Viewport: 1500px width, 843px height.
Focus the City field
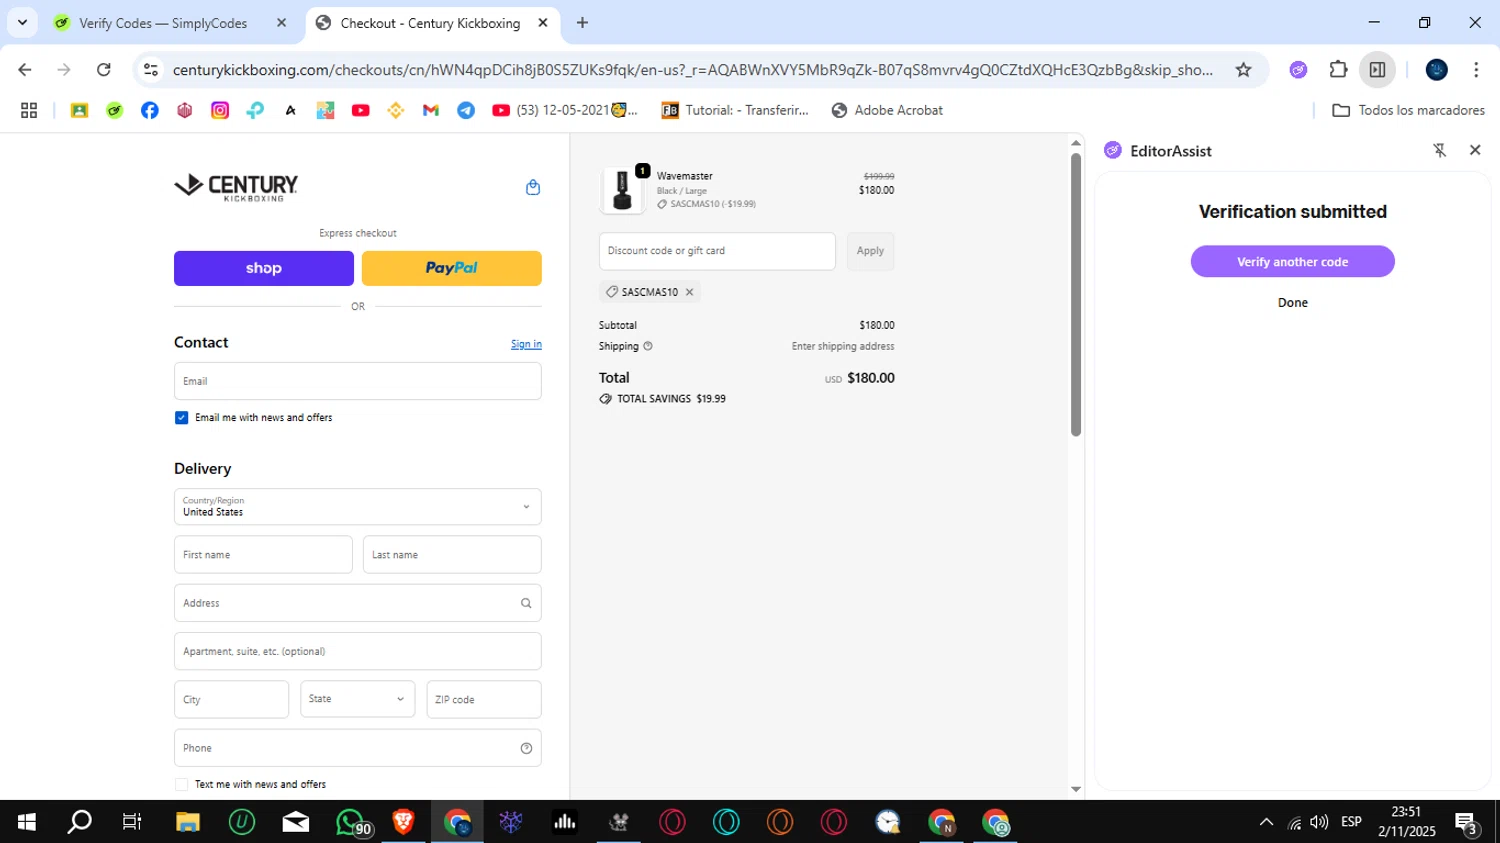[231, 699]
